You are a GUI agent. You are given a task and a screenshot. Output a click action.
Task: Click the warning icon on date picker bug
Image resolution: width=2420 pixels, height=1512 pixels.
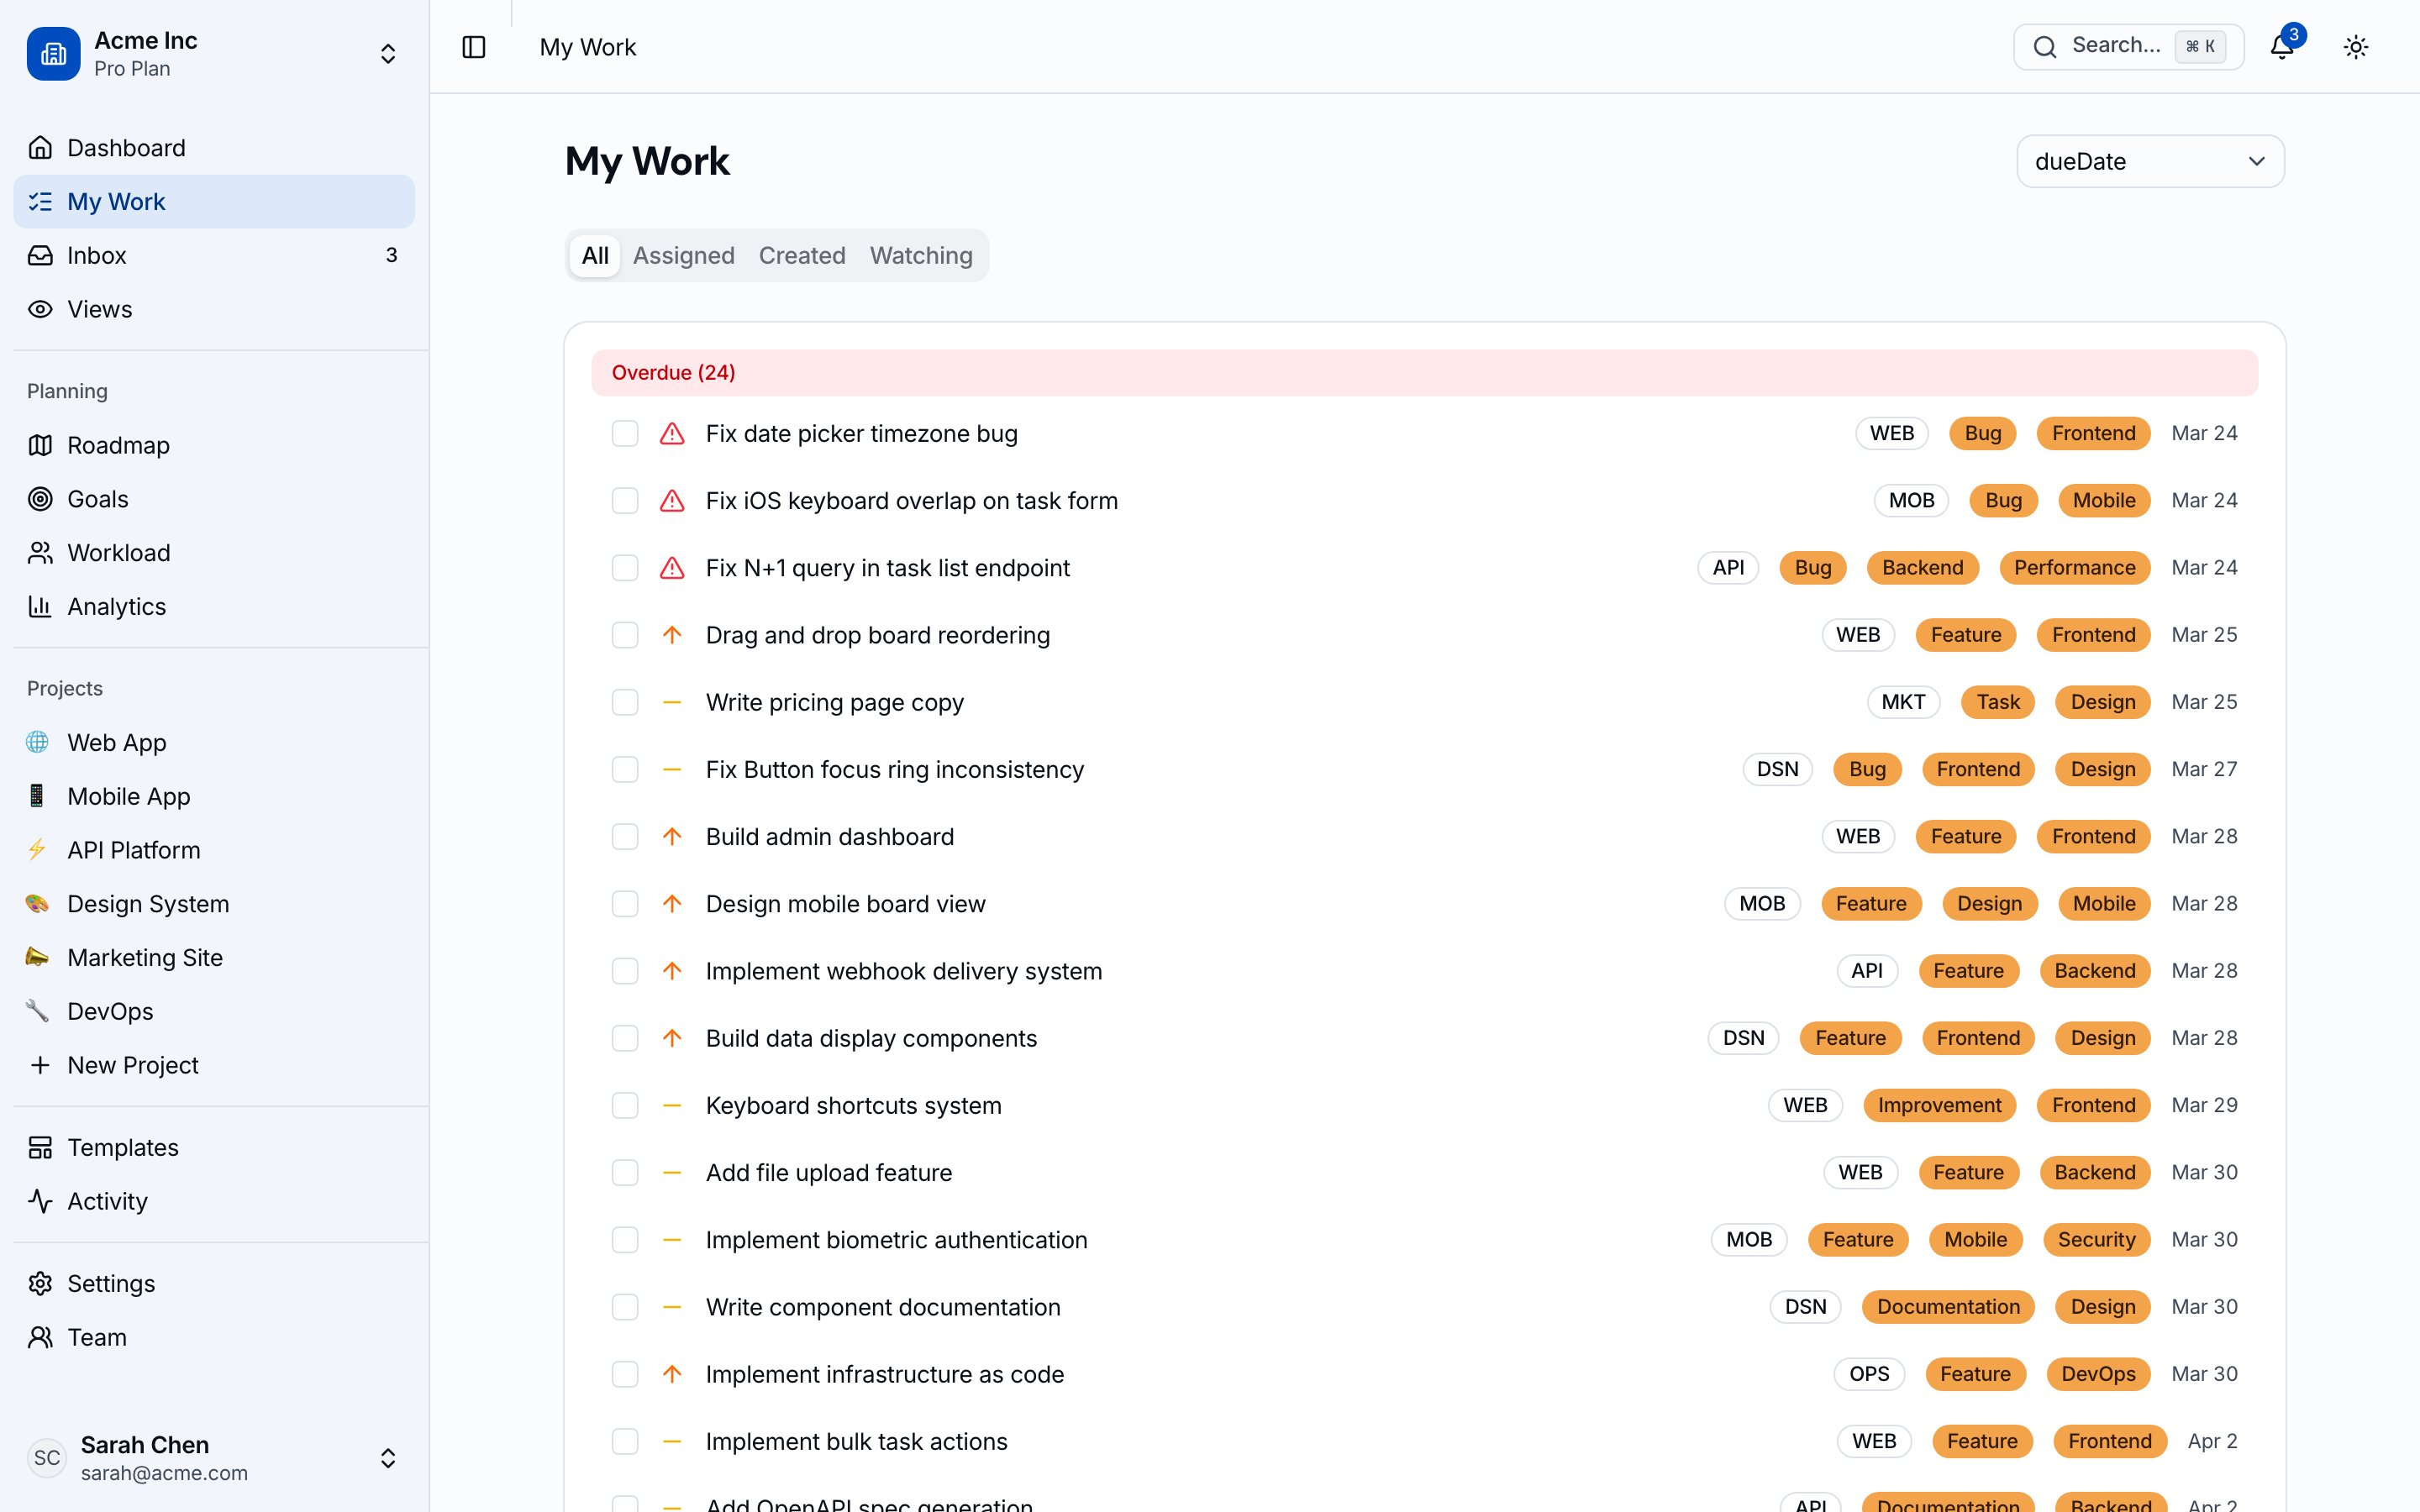pos(671,433)
